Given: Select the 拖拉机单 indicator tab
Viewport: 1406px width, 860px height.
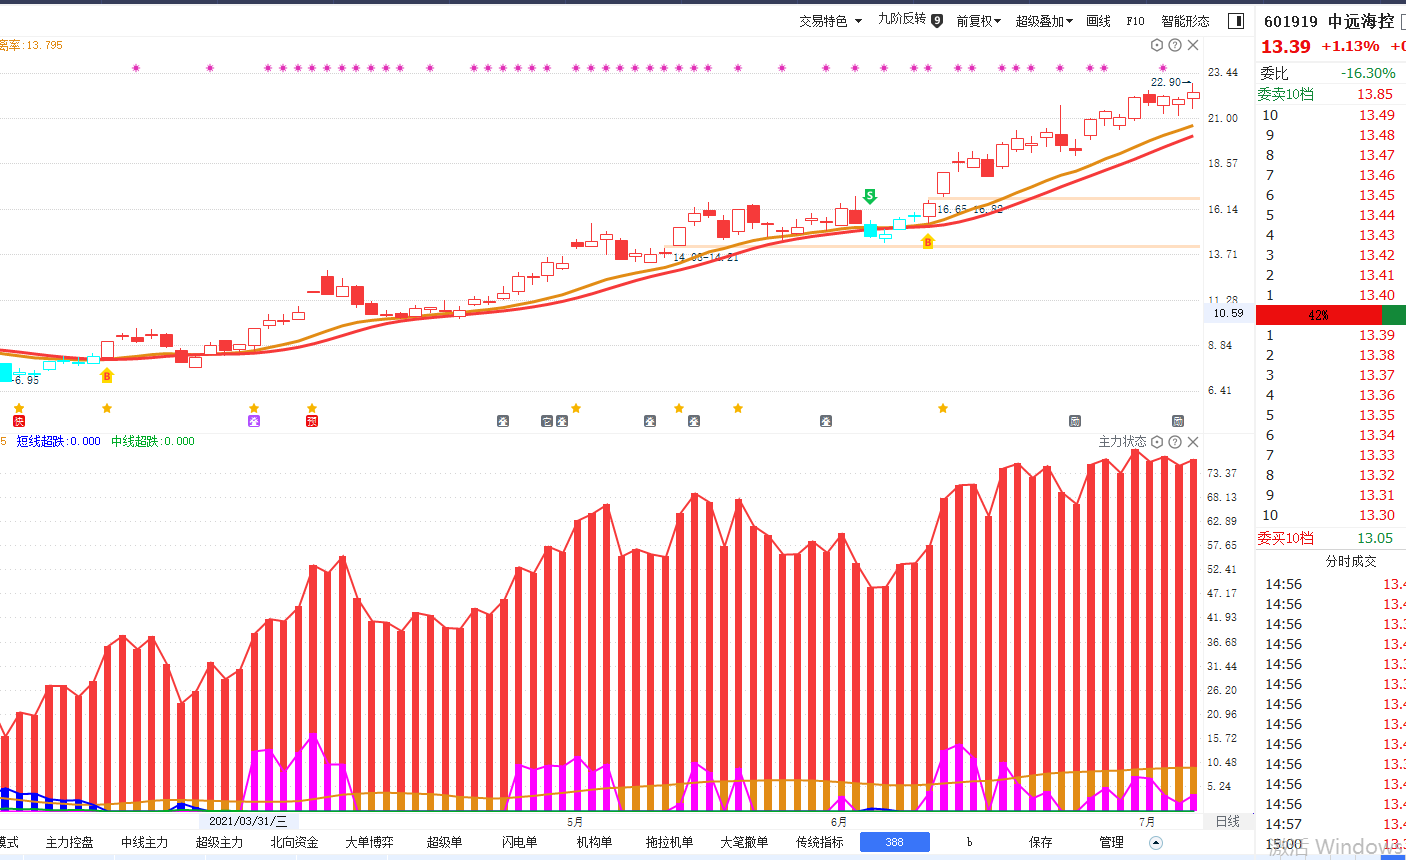Looking at the screenshot, I should [x=669, y=842].
